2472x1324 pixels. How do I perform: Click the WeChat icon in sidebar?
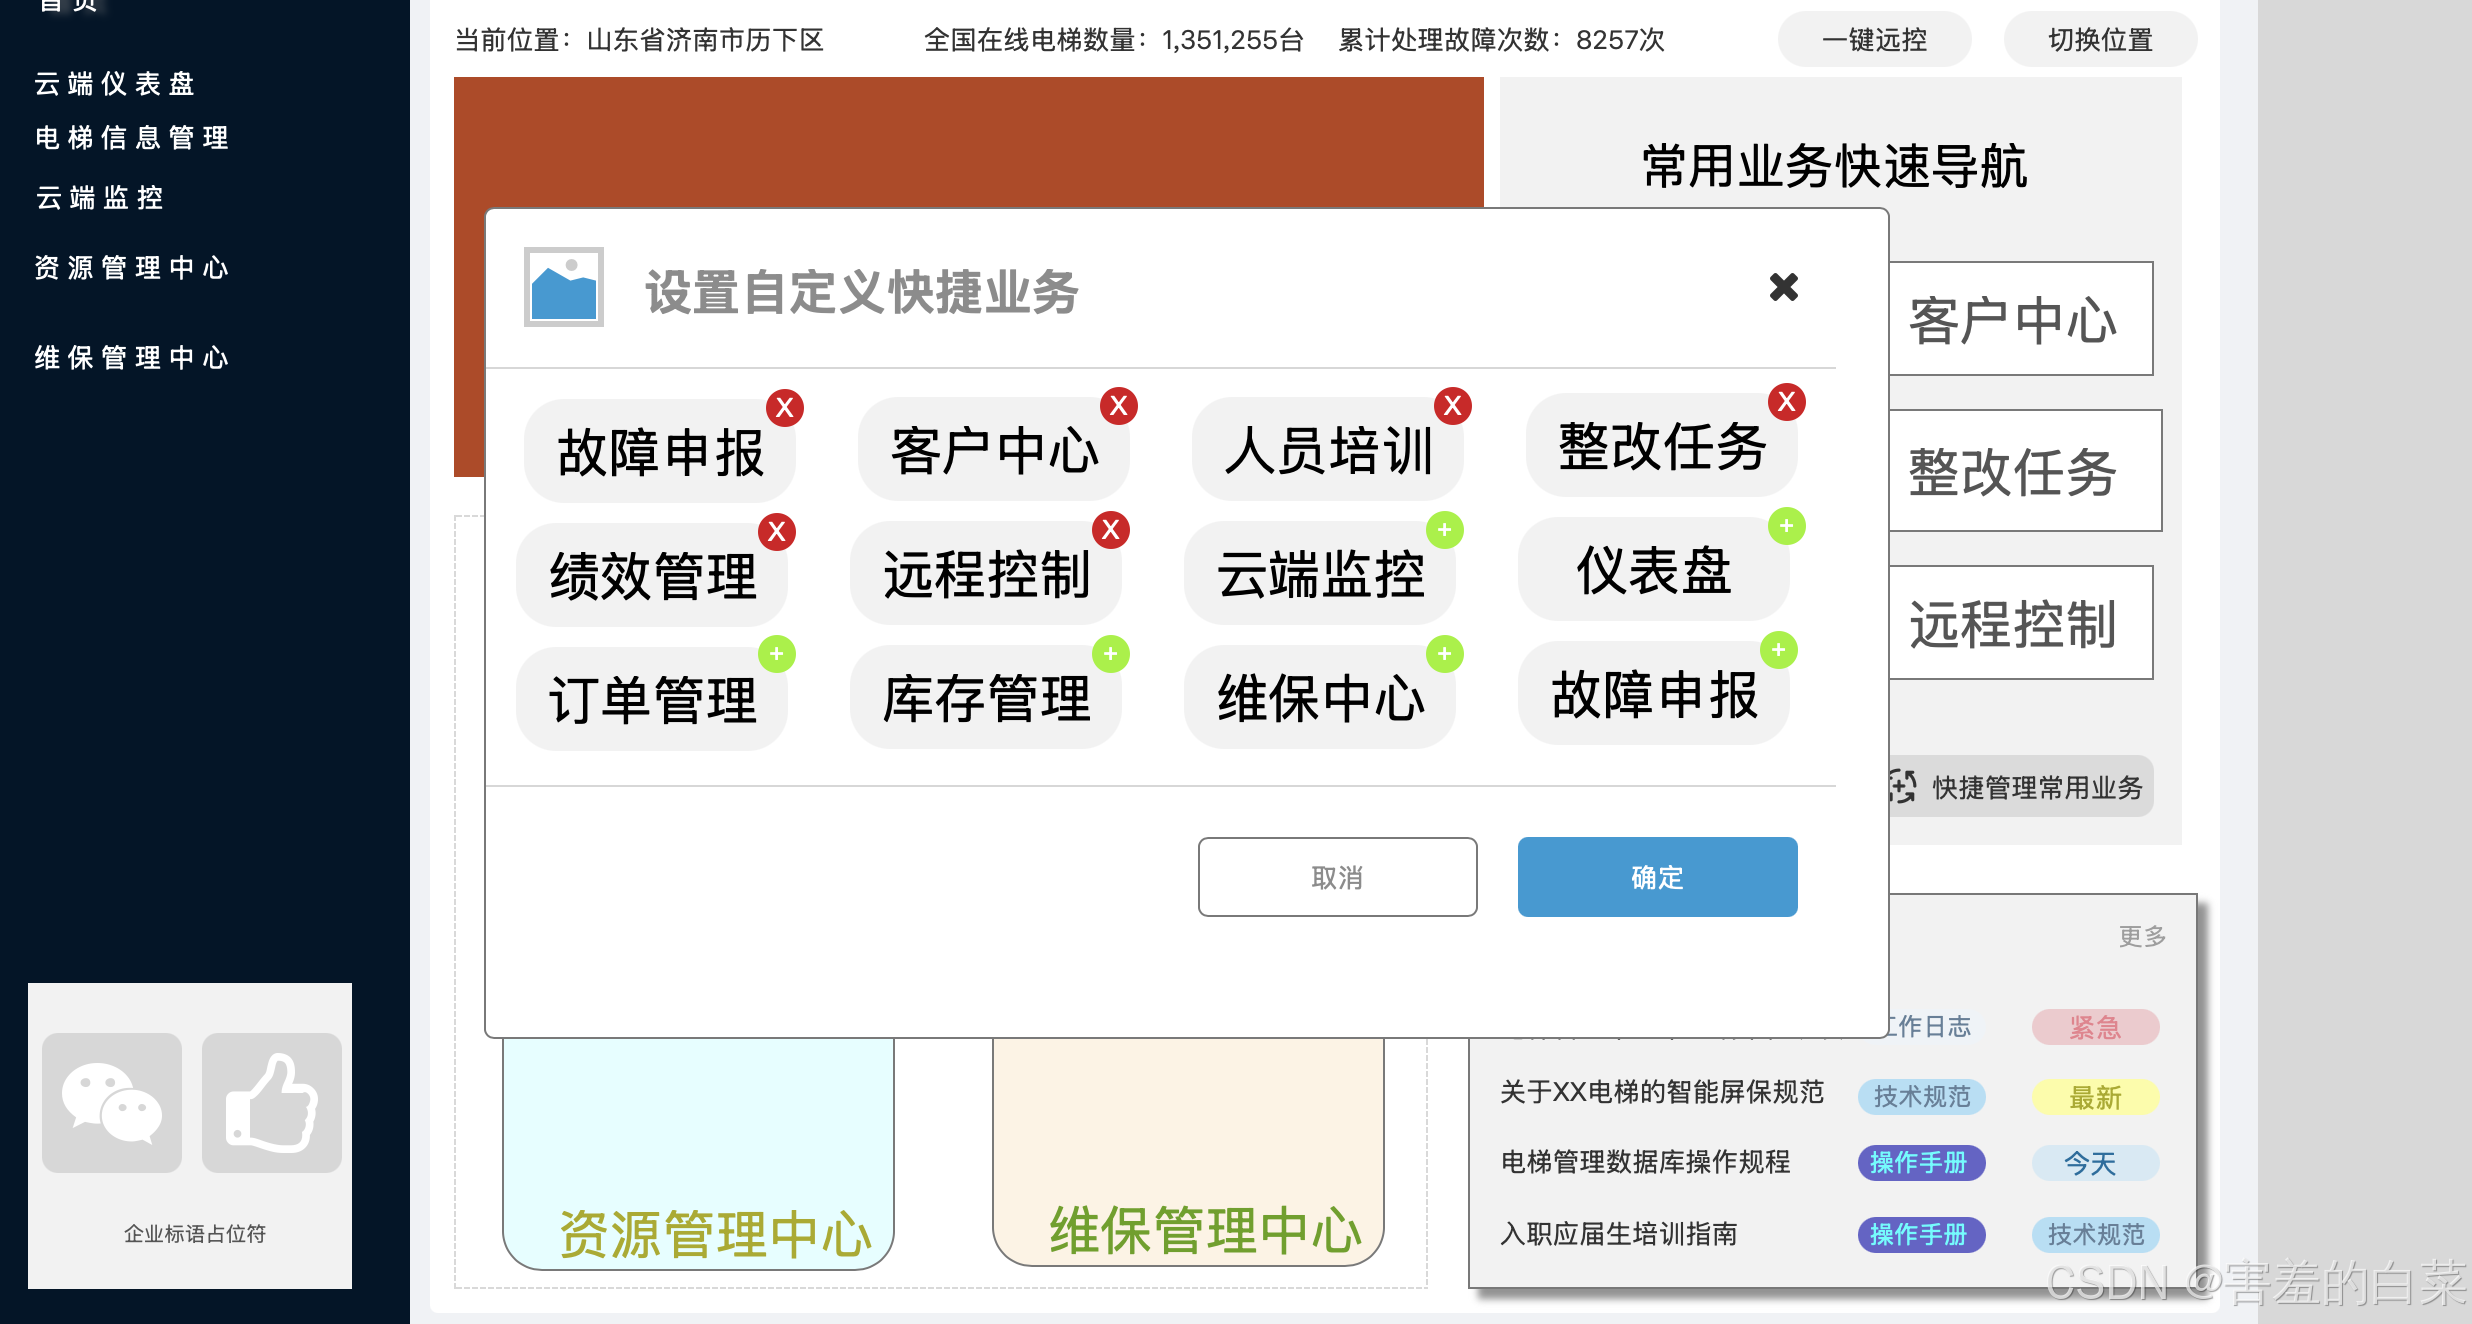coord(112,1103)
